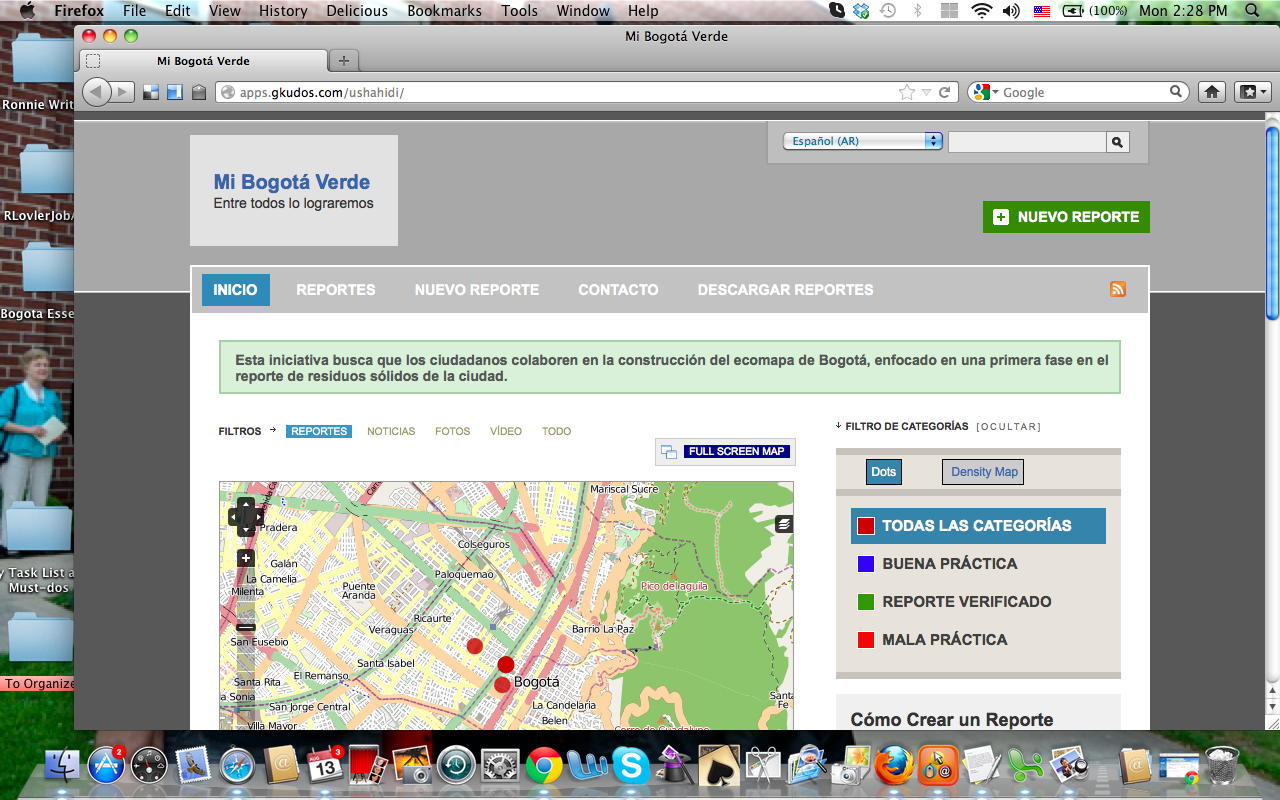Image resolution: width=1280 pixels, height=800 pixels.
Task: Click the page vertical scrollbar
Action: tap(1272, 224)
